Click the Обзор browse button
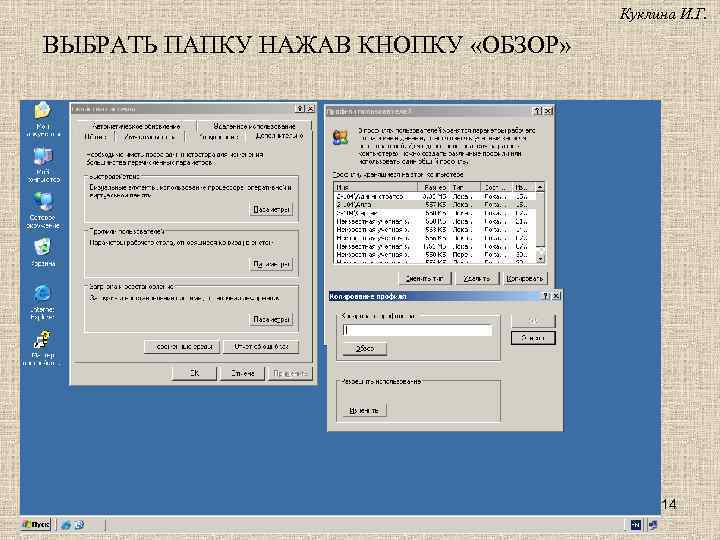 point(365,349)
